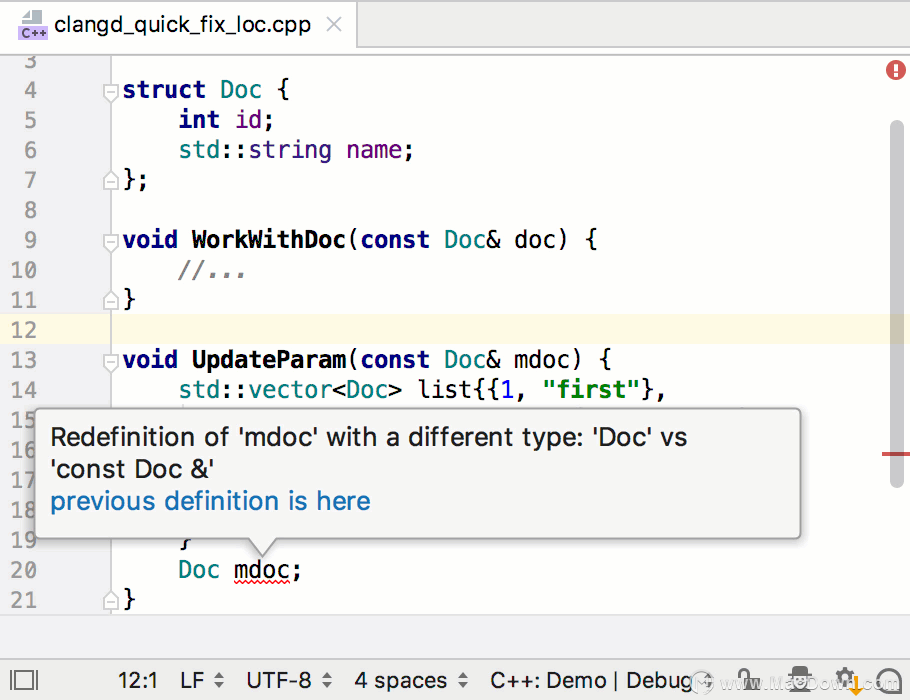
Task: Click the fold end marker on line 7
Action: [110, 181]
